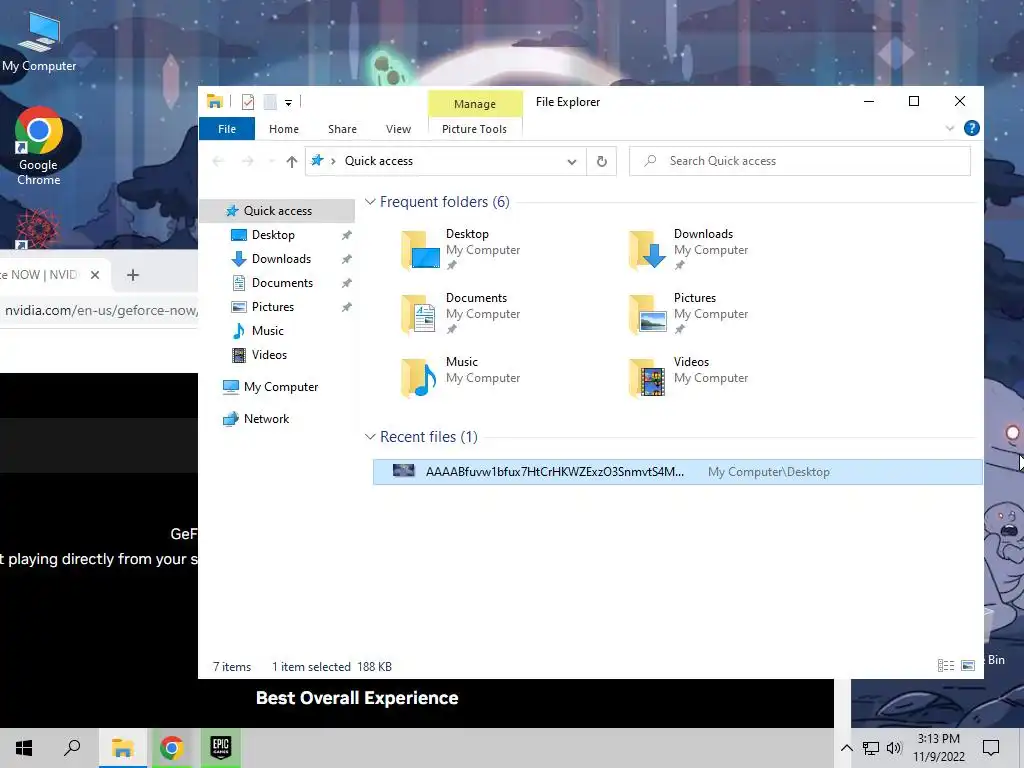Click the Manage contextual tab
Image resolution: width=1024 pixels, height=768 pixels.
tap(475, 104)
